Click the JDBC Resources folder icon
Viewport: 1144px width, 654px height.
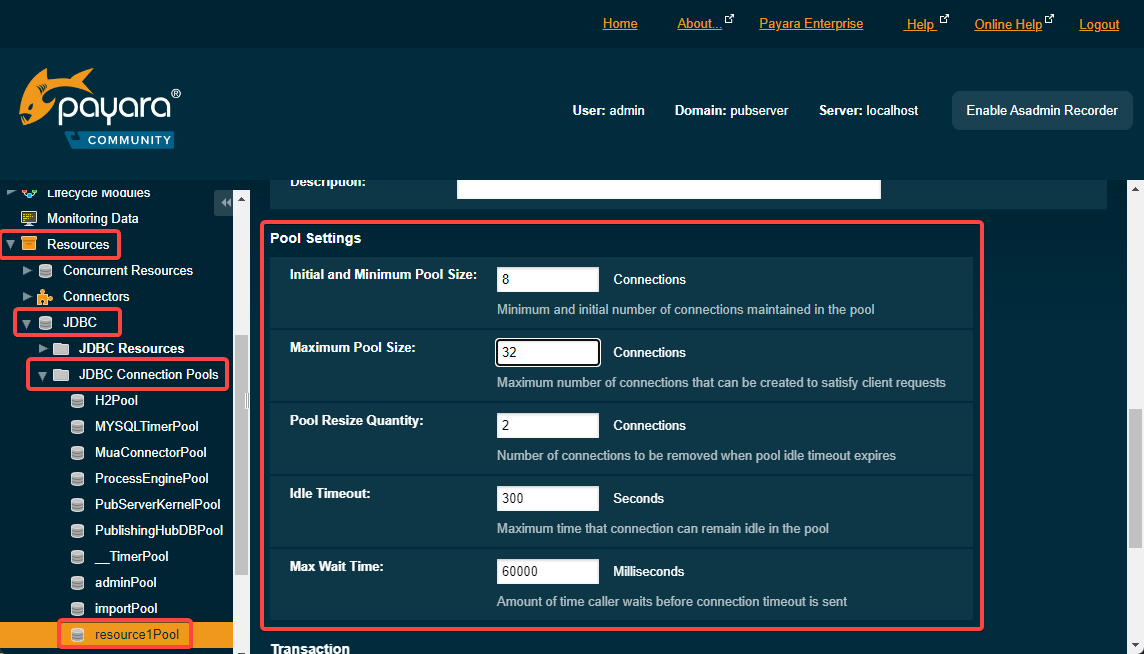click(x=61, y=348)
